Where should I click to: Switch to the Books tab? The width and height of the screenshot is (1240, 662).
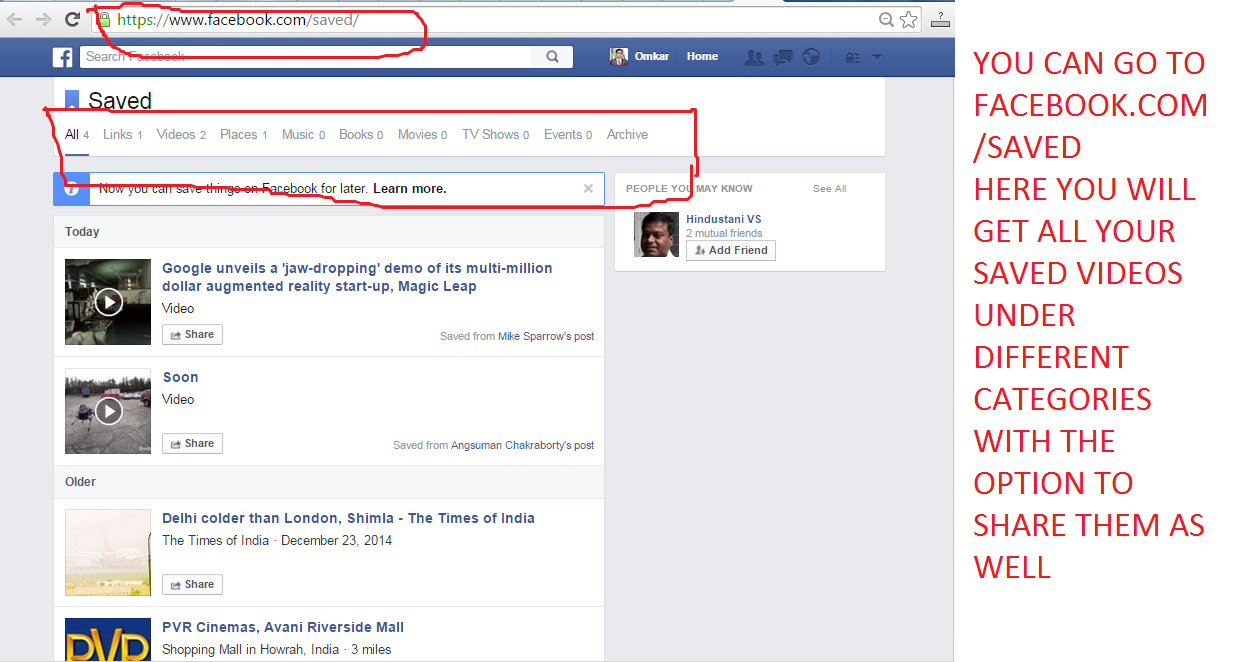tap(361, 134)
